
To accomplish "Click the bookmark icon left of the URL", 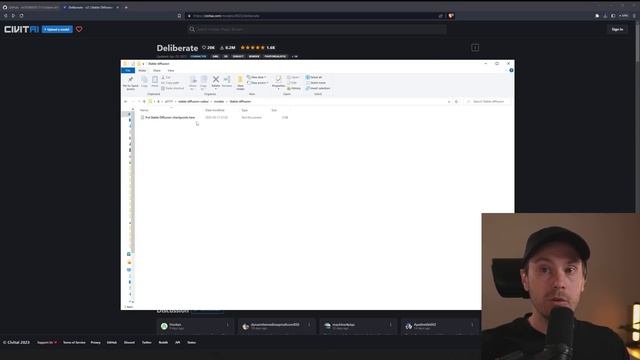I will click(x=179, y=16).
